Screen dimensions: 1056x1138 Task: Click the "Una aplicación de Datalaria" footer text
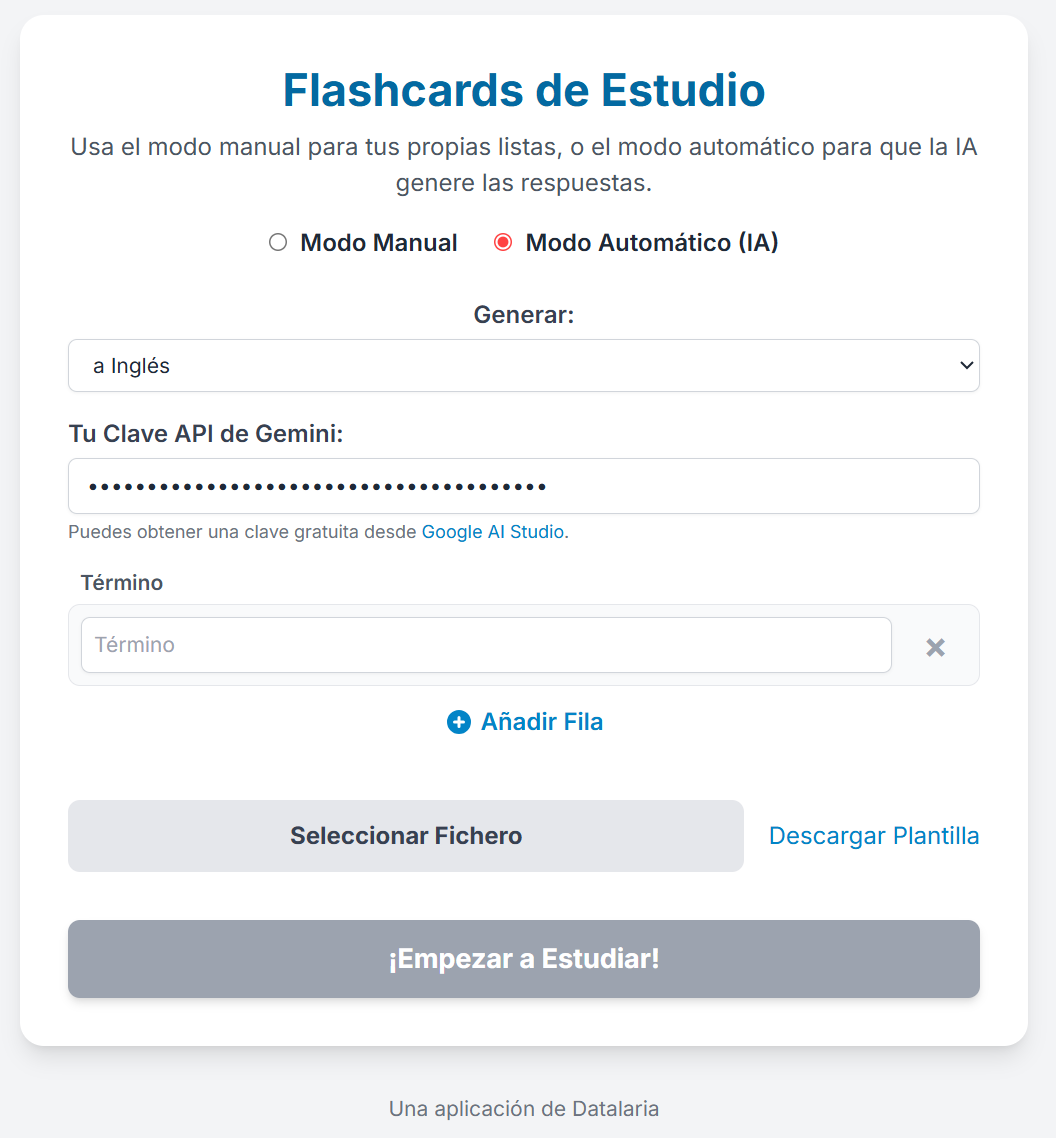pos(524,1108)
